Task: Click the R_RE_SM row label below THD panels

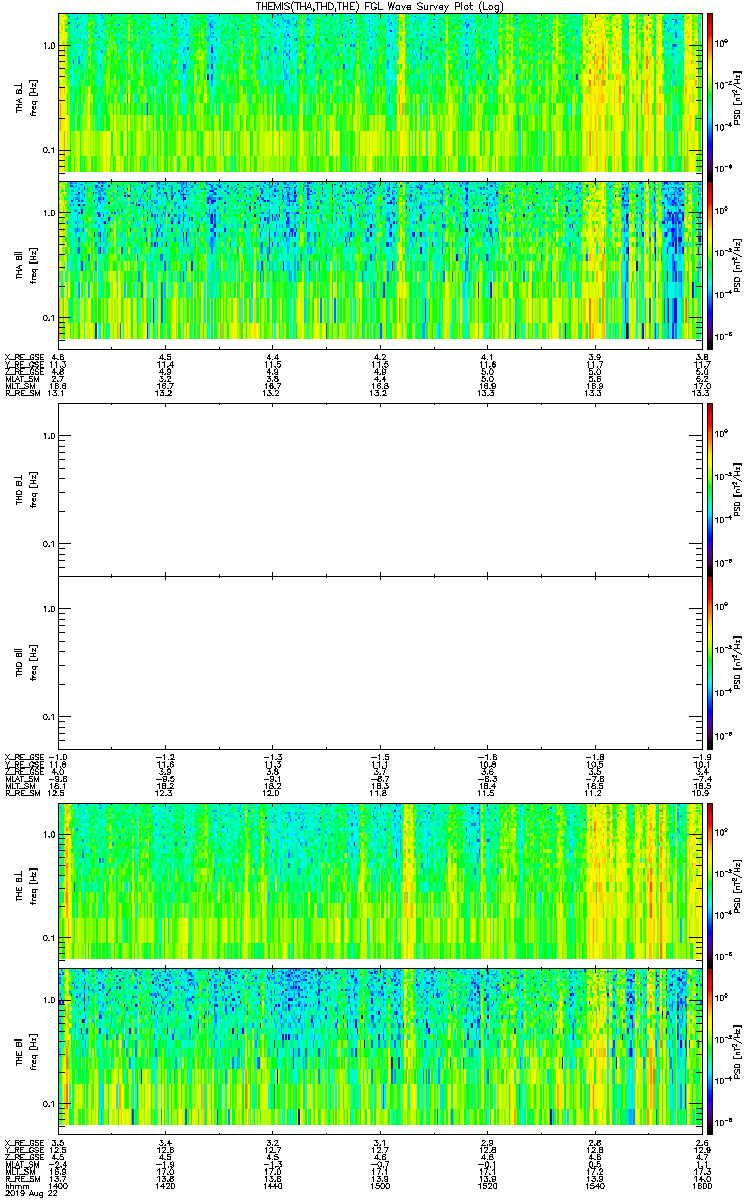Action: (23, 792)
